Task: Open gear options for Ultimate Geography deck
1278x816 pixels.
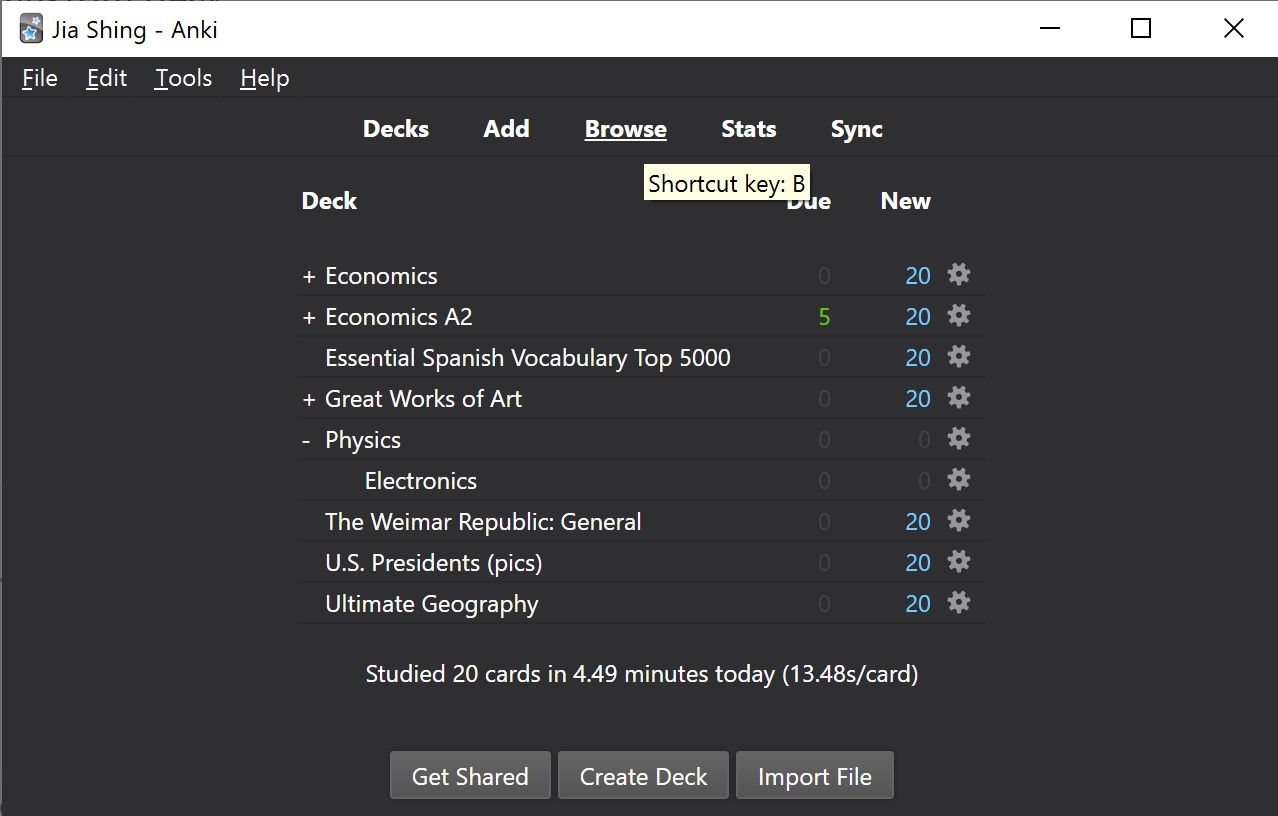Action: (x=959, y=603)
